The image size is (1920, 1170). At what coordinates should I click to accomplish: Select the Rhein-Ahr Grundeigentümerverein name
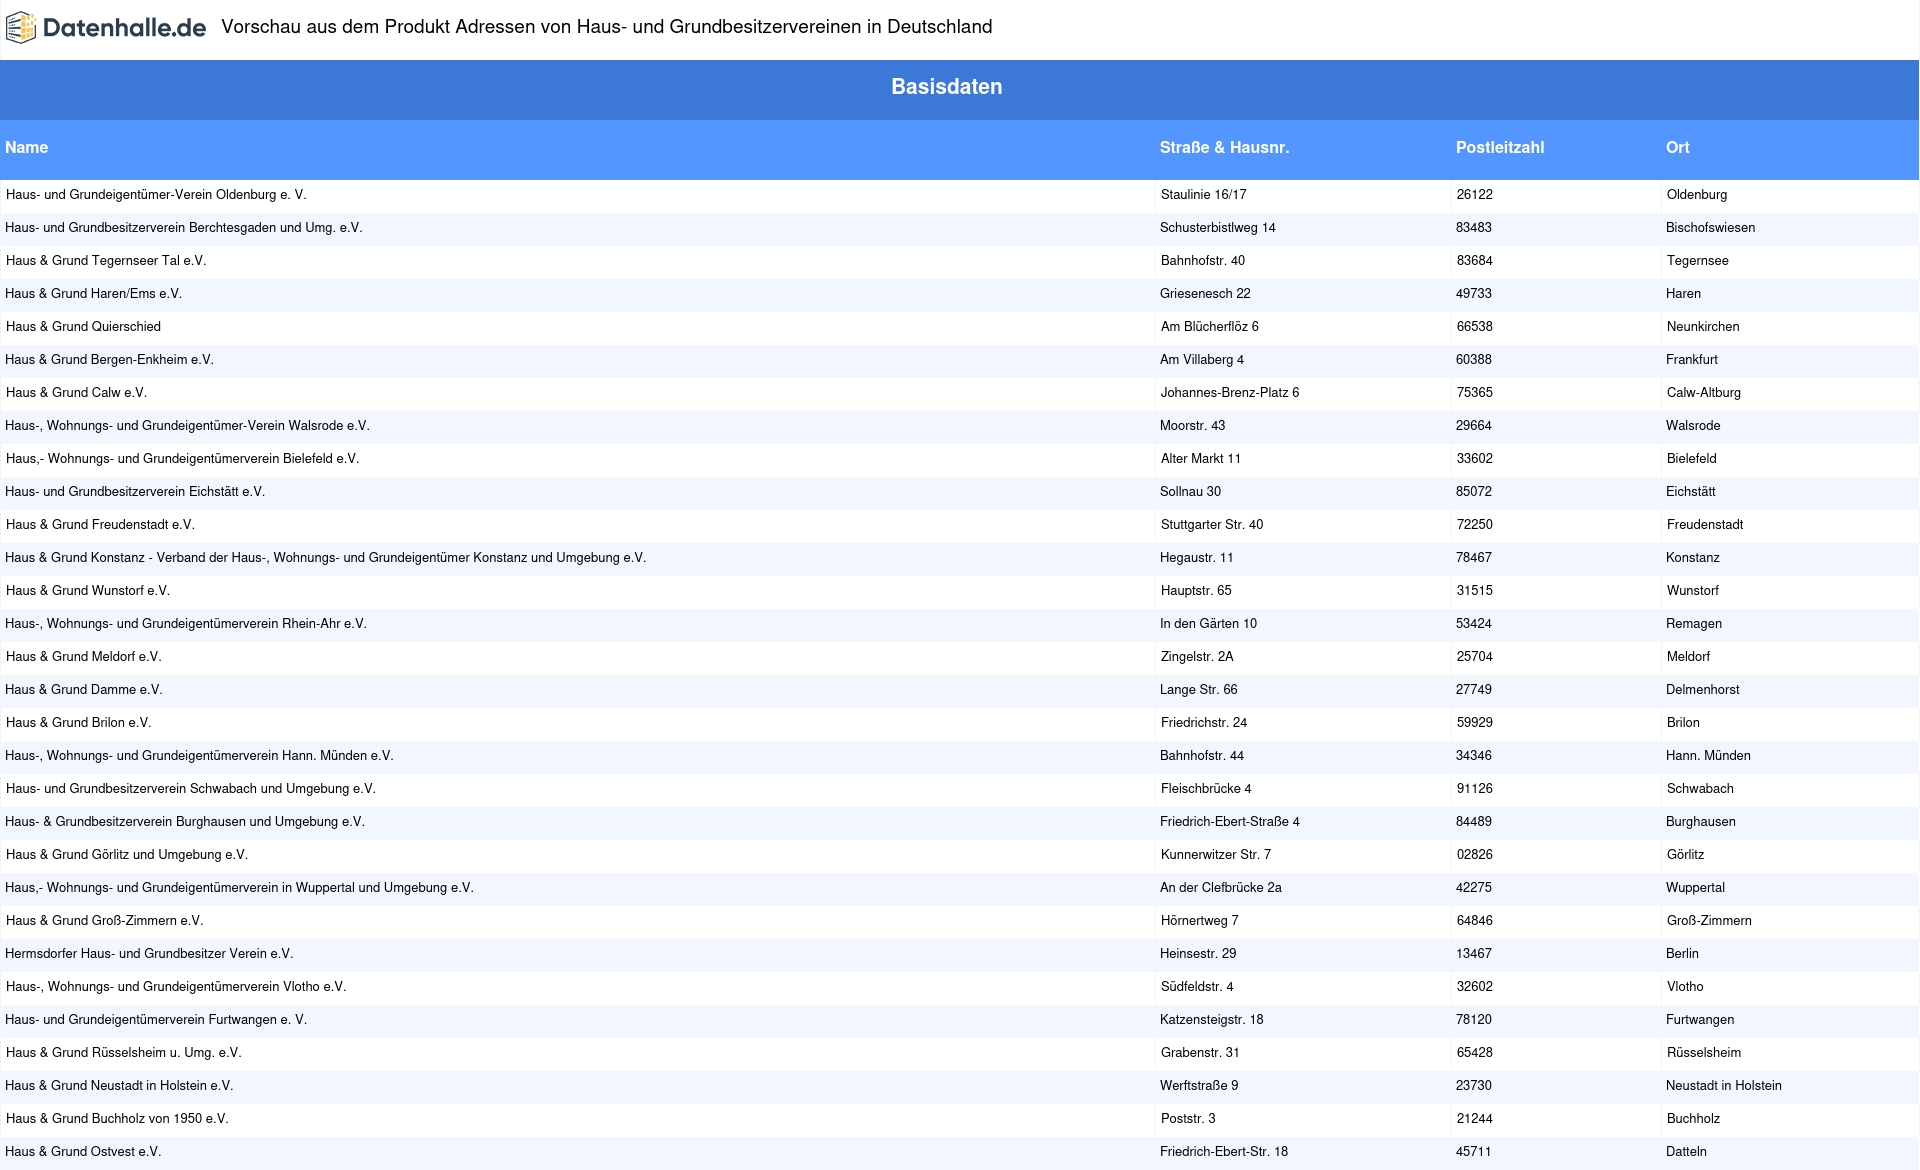point(186,624)
